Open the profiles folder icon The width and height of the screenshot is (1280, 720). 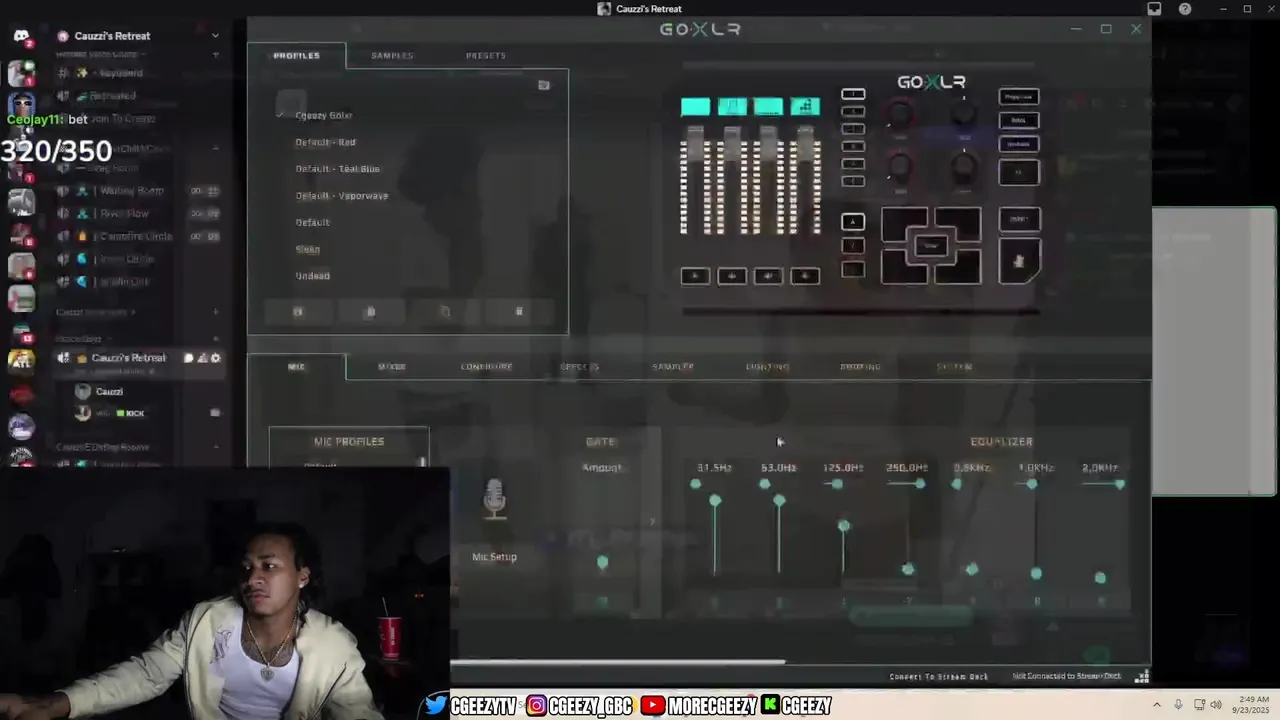(x=544, y=85)
